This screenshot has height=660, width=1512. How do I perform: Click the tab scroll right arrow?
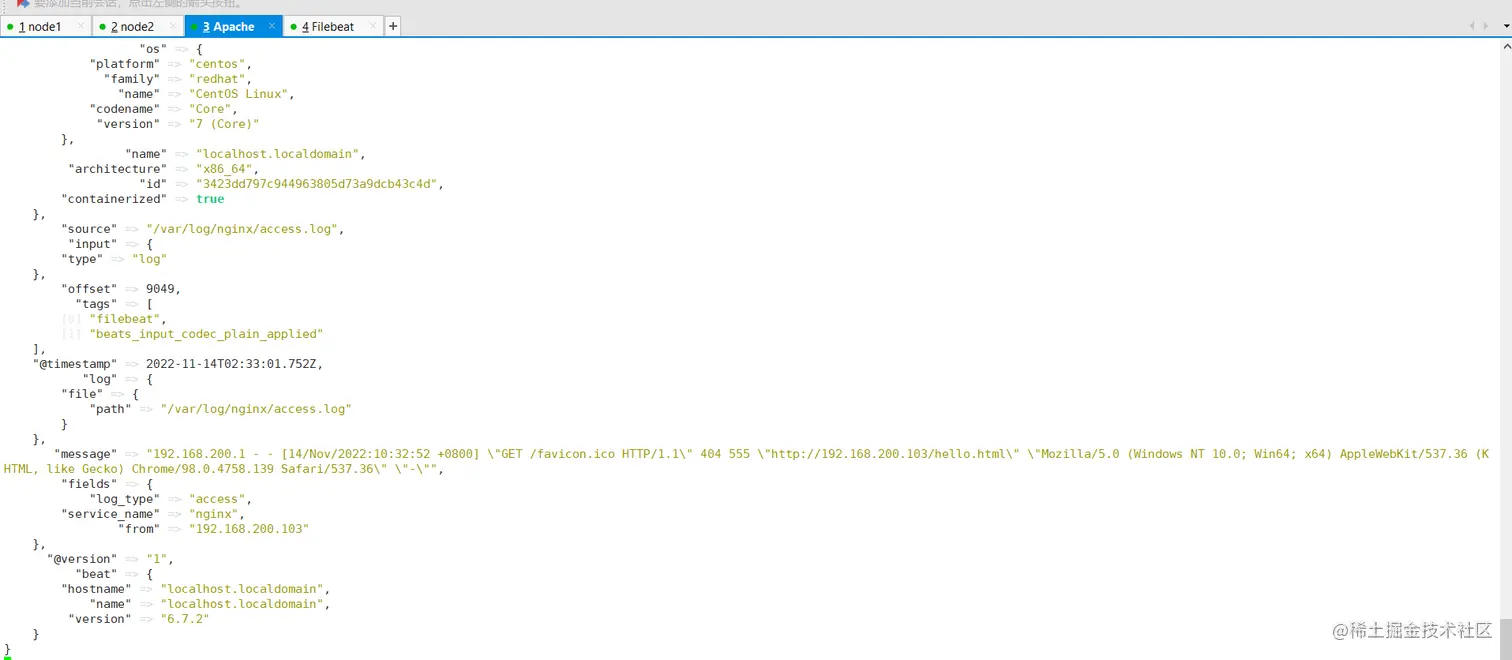pyautogui.click(x=1484, y=27)
